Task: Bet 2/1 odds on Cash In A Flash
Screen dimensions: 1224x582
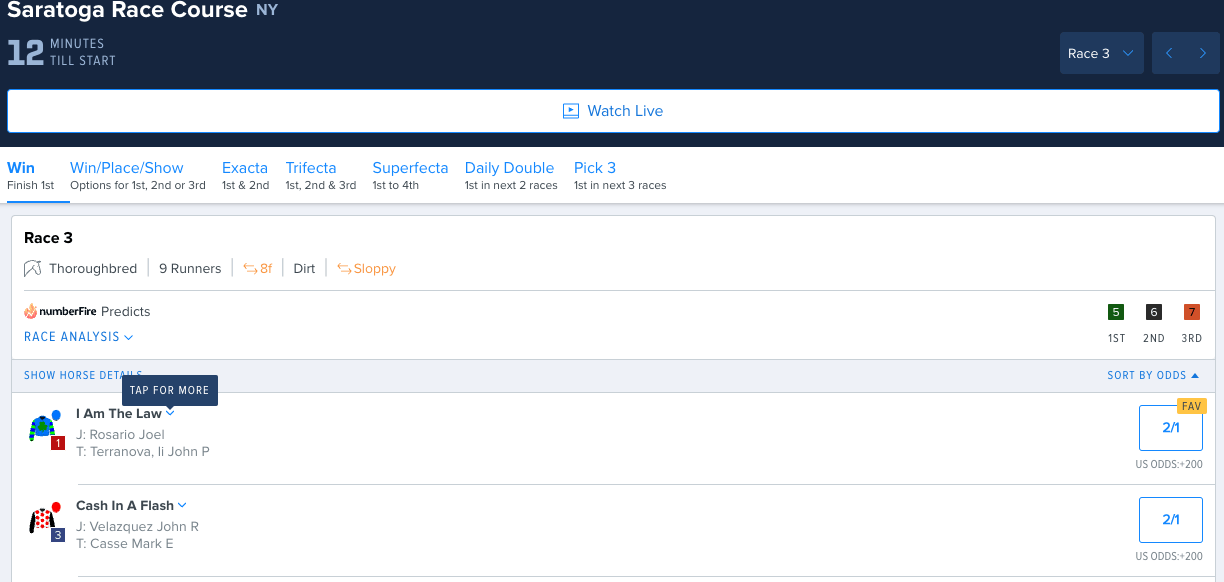Action: (x=1171, y=520)
